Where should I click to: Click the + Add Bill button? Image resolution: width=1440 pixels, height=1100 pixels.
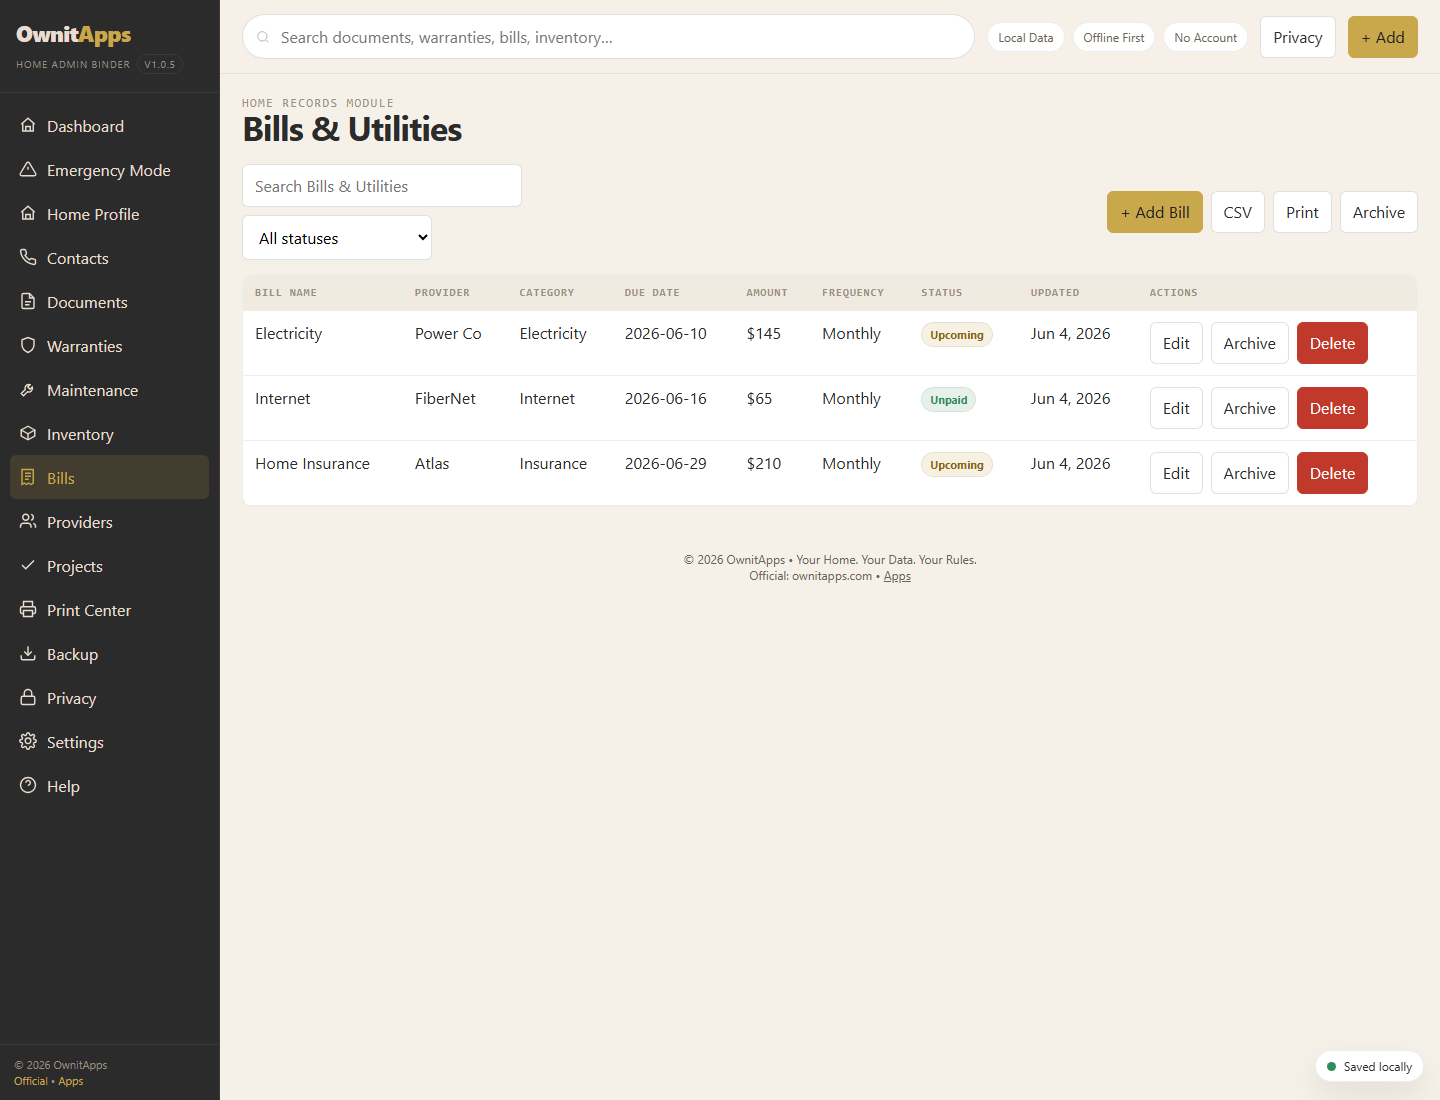1155,212
